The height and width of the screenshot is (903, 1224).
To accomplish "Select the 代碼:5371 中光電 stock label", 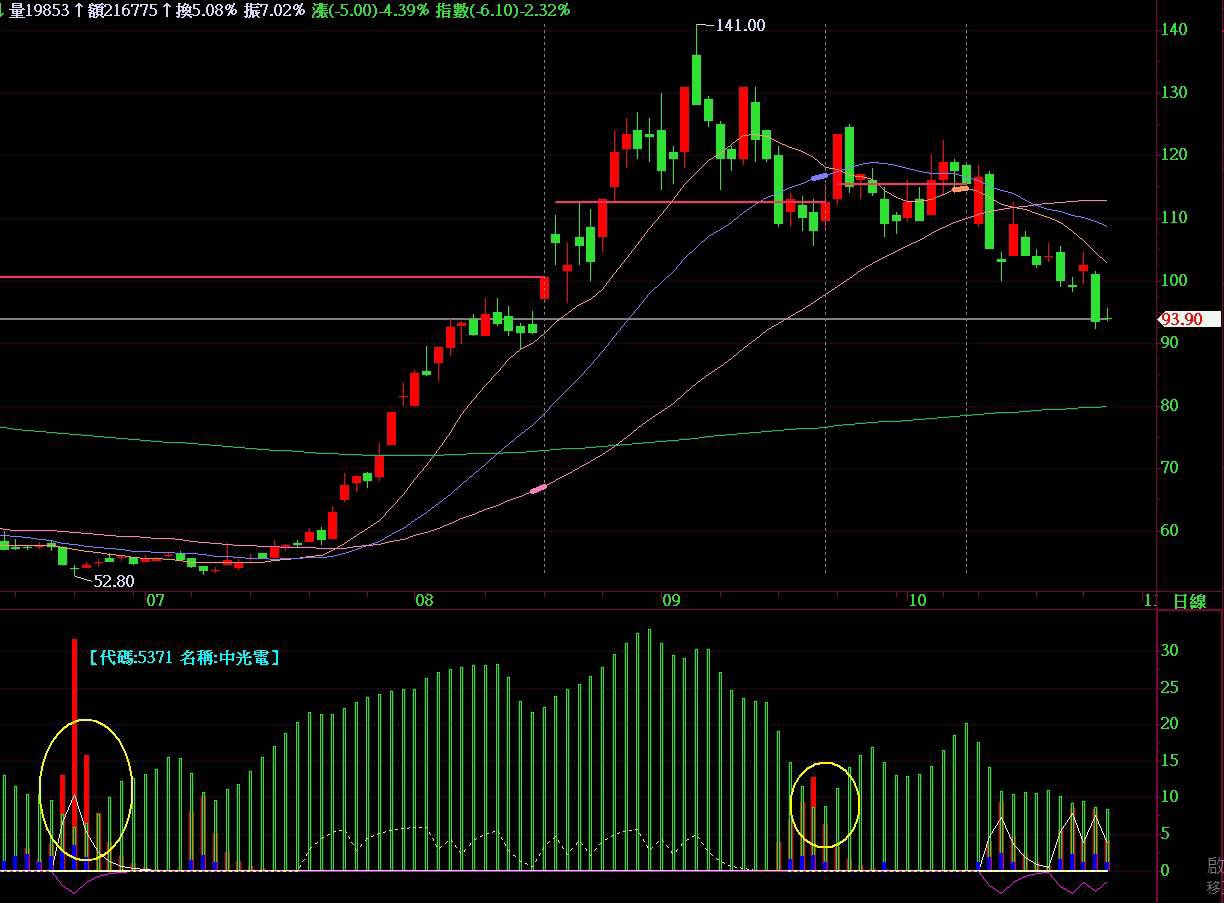I will [x=183, y=657].
